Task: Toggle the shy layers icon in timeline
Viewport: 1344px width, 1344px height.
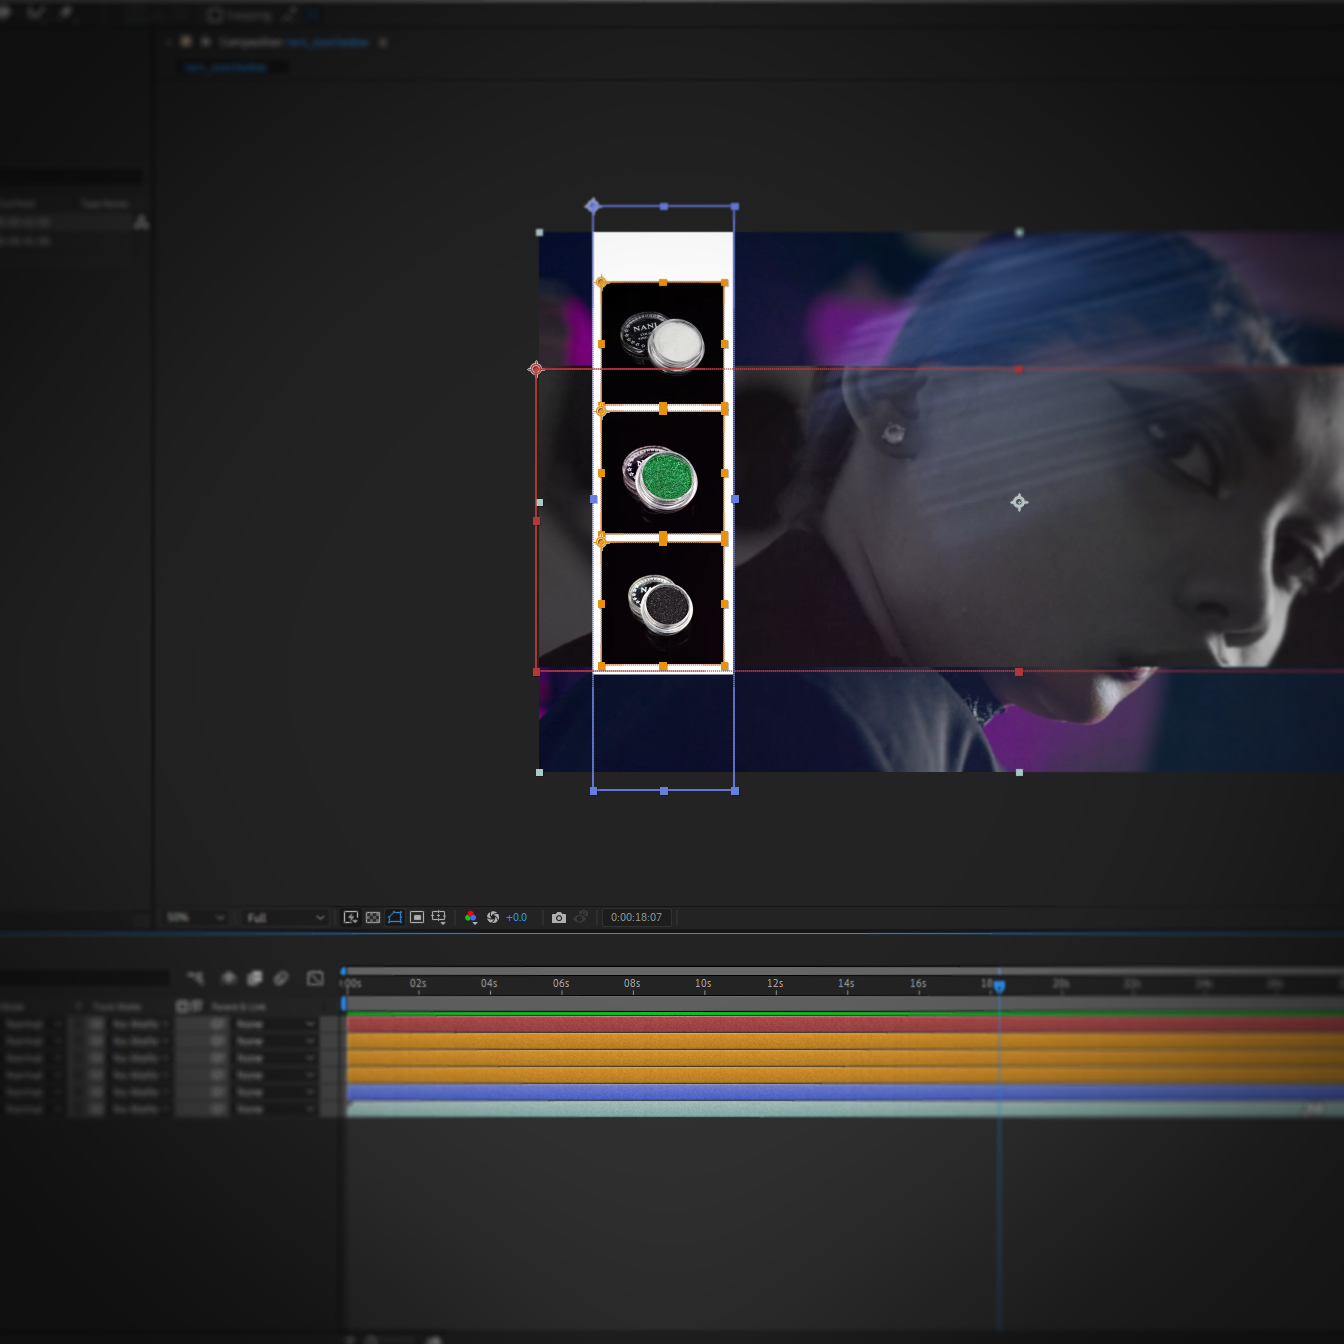Action: coord(229,978)
